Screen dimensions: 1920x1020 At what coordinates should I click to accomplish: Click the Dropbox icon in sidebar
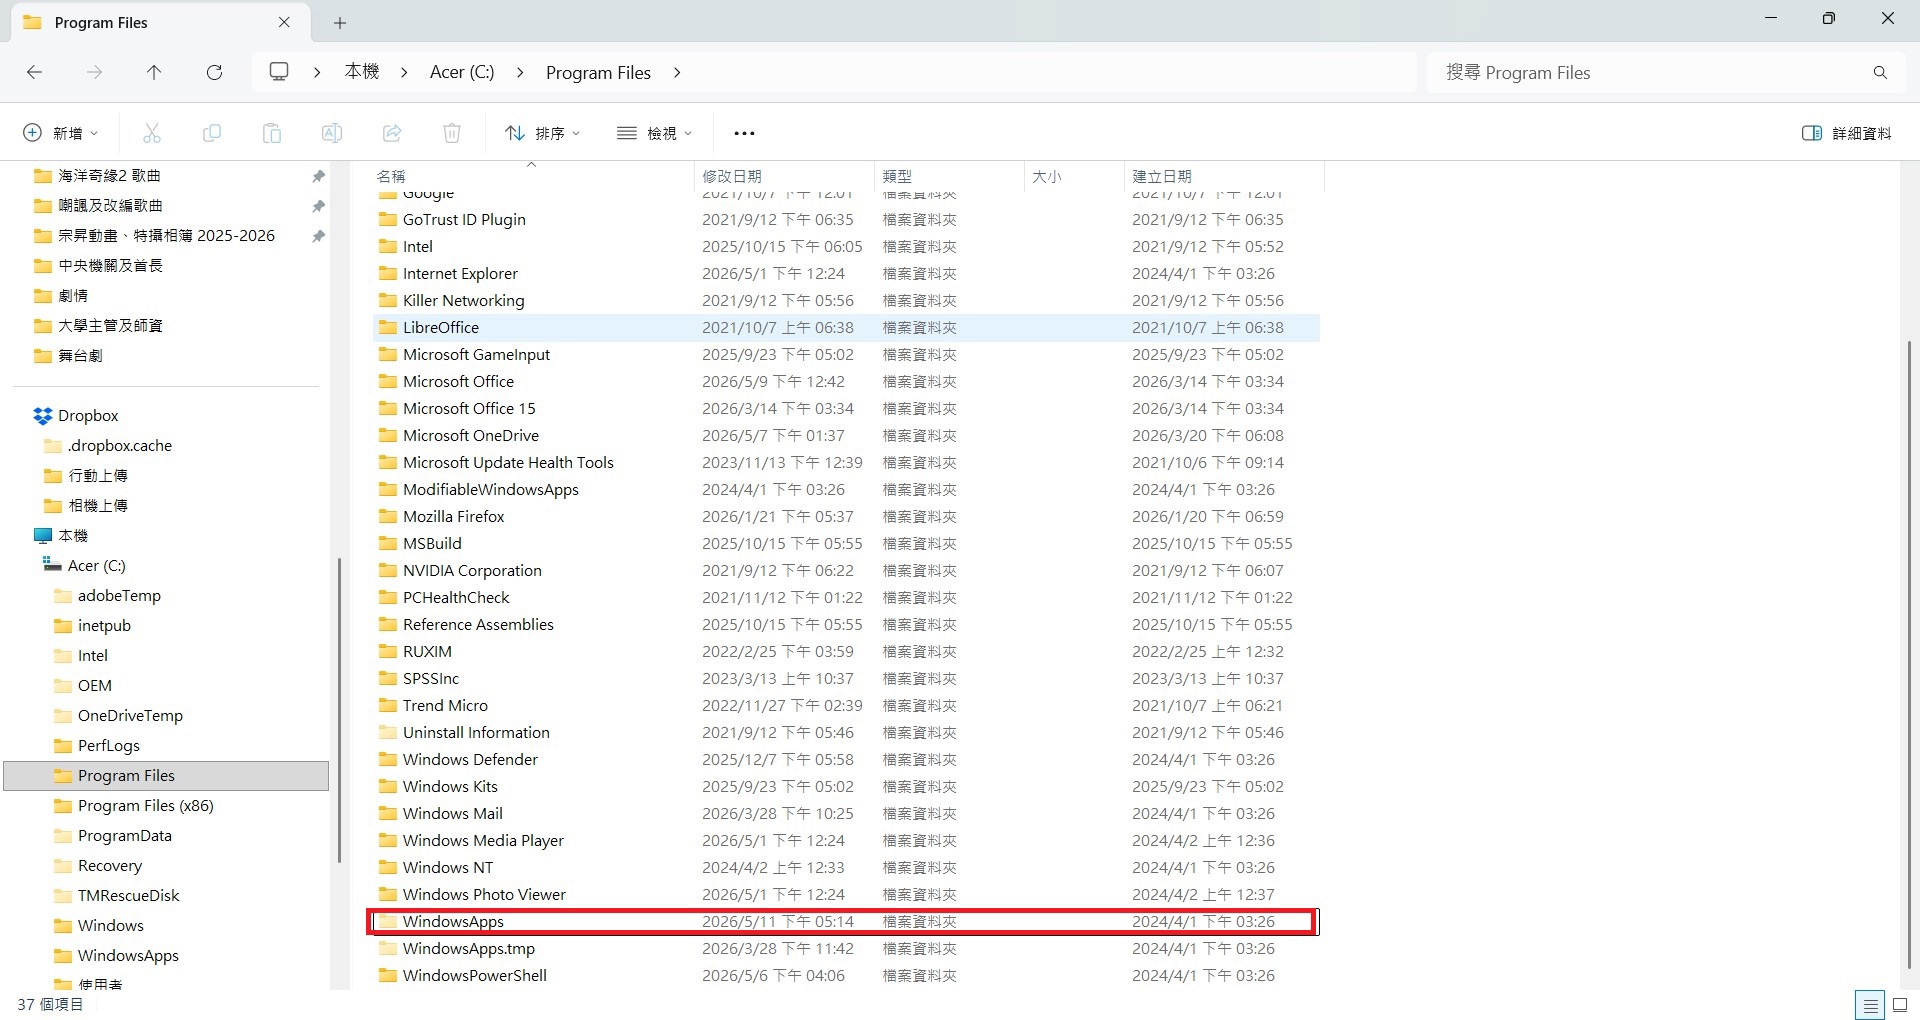click(42, 416)
